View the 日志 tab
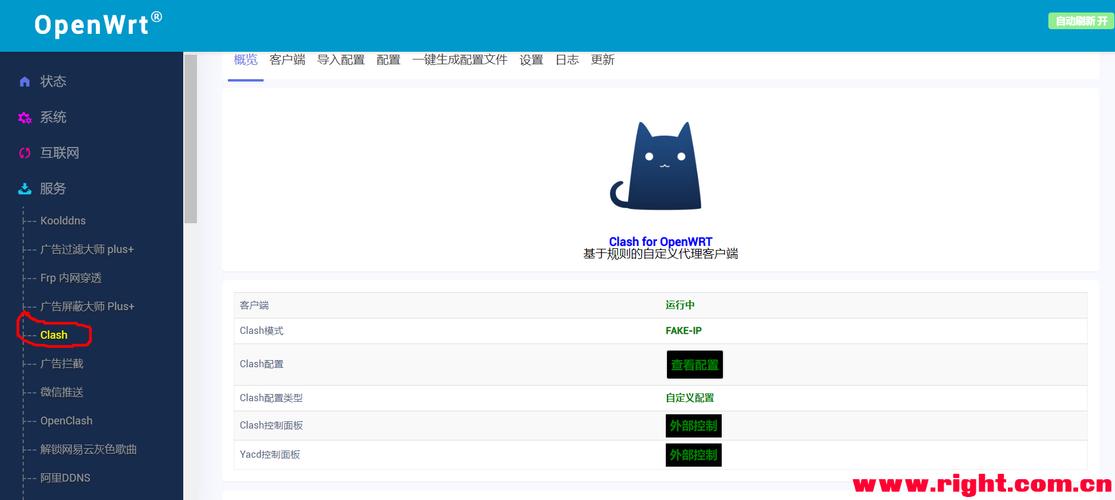The image size is (1115, 500). tap(567, 60)
